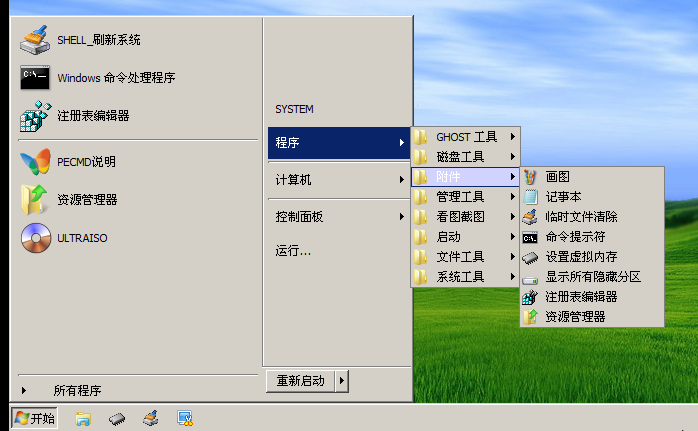This screenshot has width=698, height=431.
Task: Click the GHOST 工具 folder icon
Action: [420, 137]
